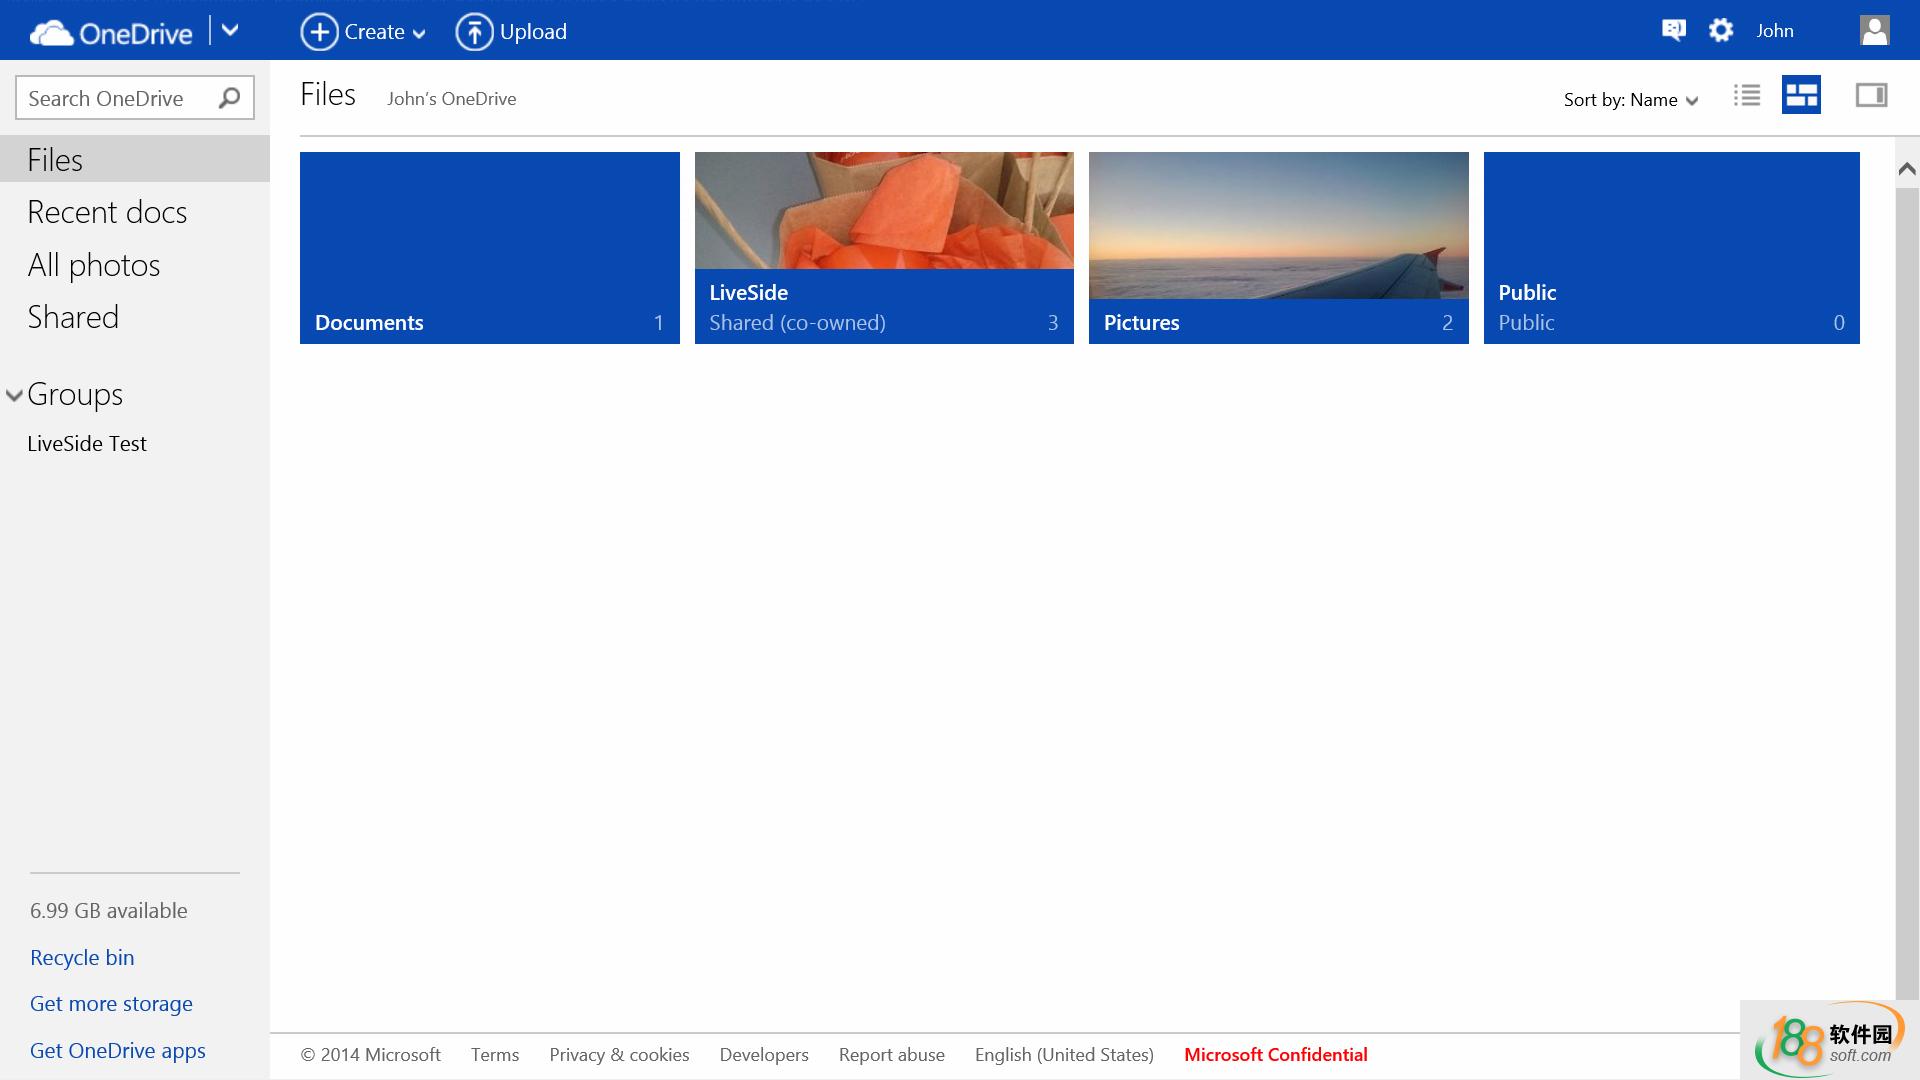Open Recent docs in the sidebar
The height and width of the screenshot is (1080, 1920).
point(107,212)
